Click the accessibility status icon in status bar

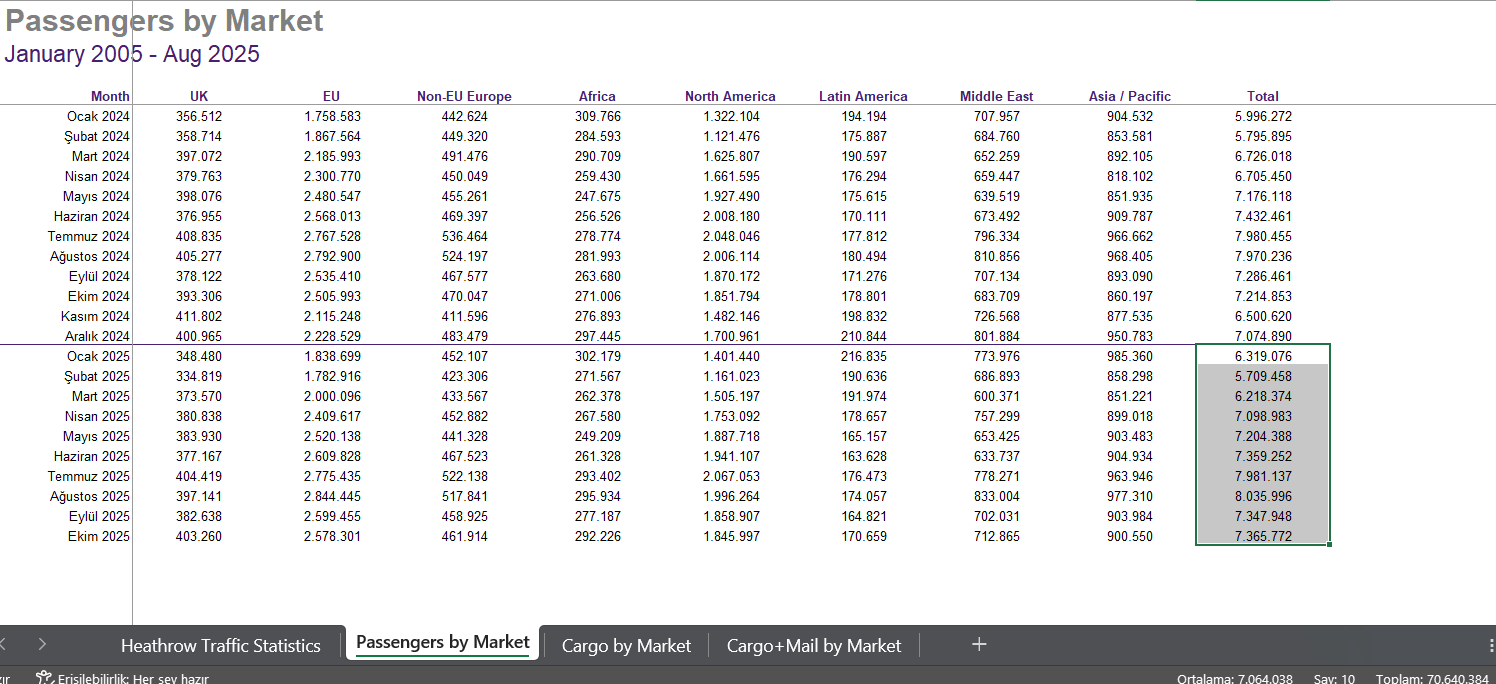(x=44, y=677)
